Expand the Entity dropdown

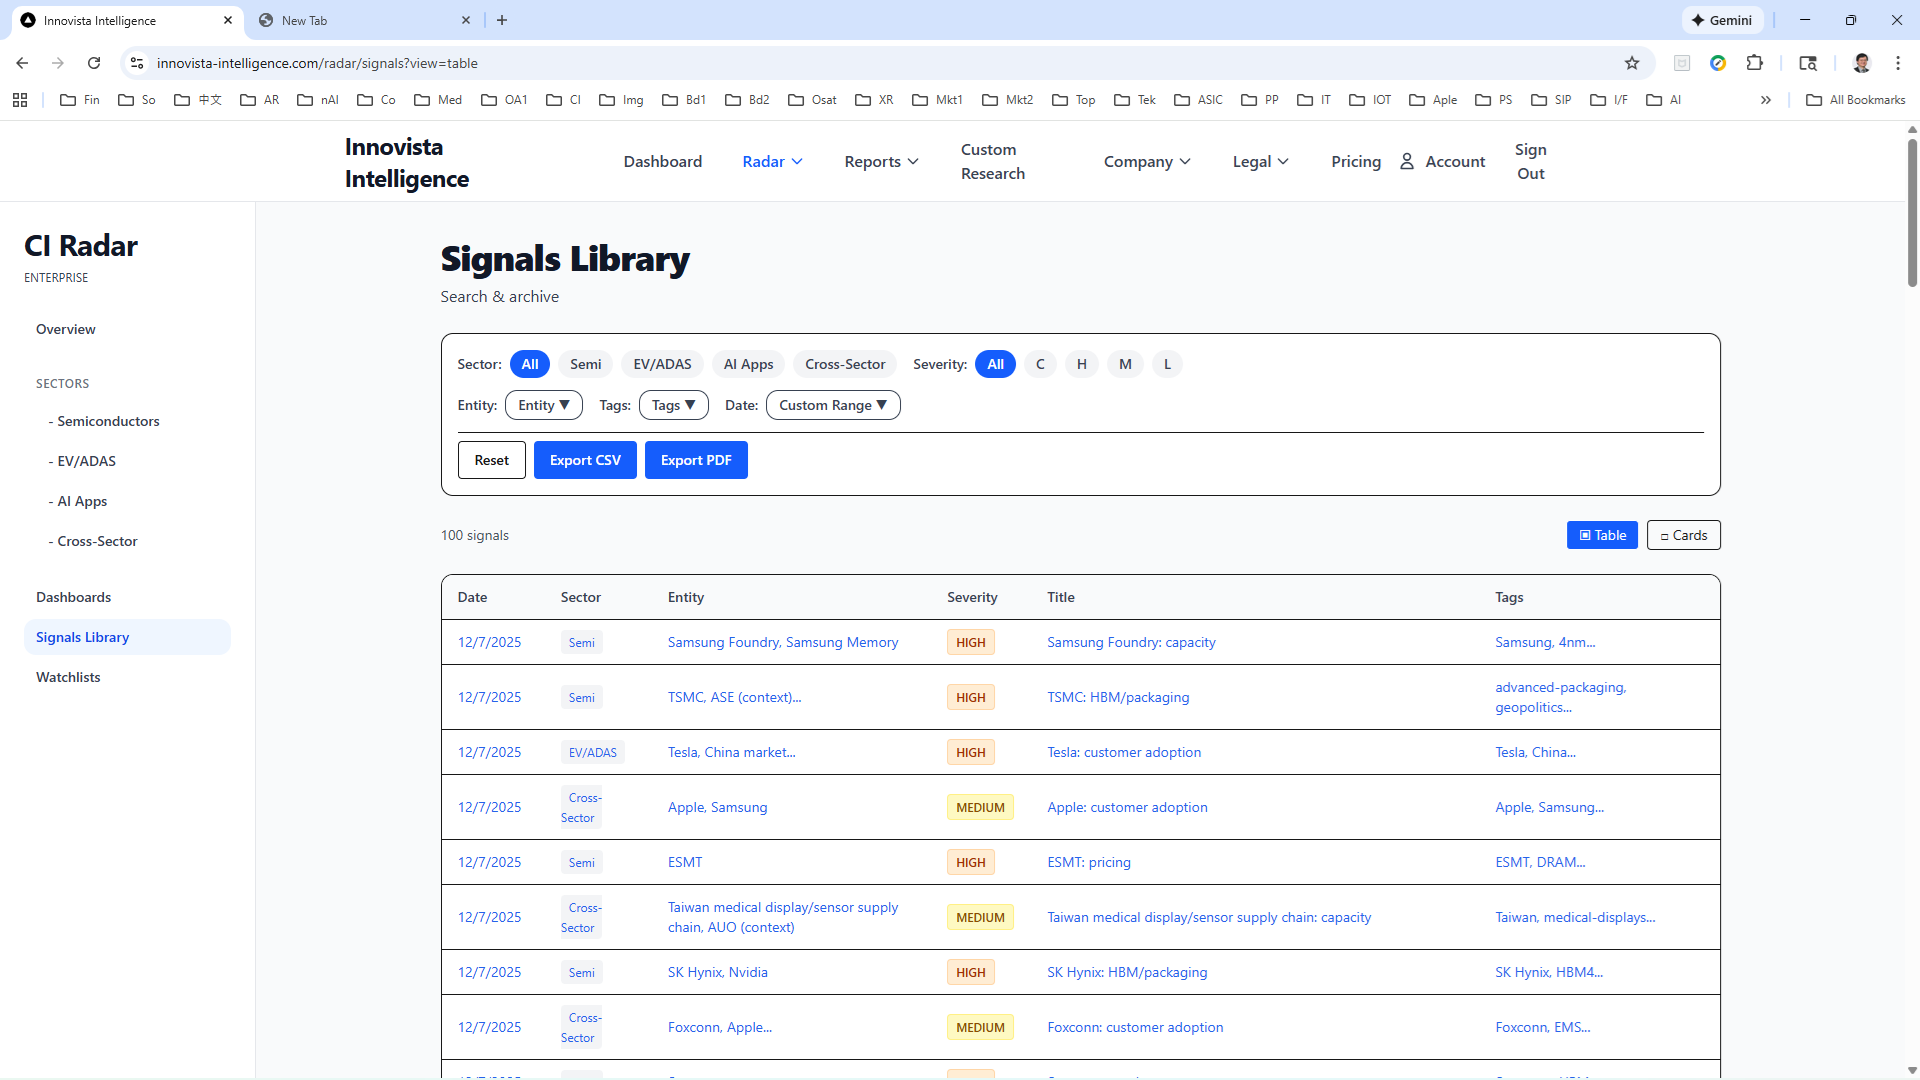point(543,405)
